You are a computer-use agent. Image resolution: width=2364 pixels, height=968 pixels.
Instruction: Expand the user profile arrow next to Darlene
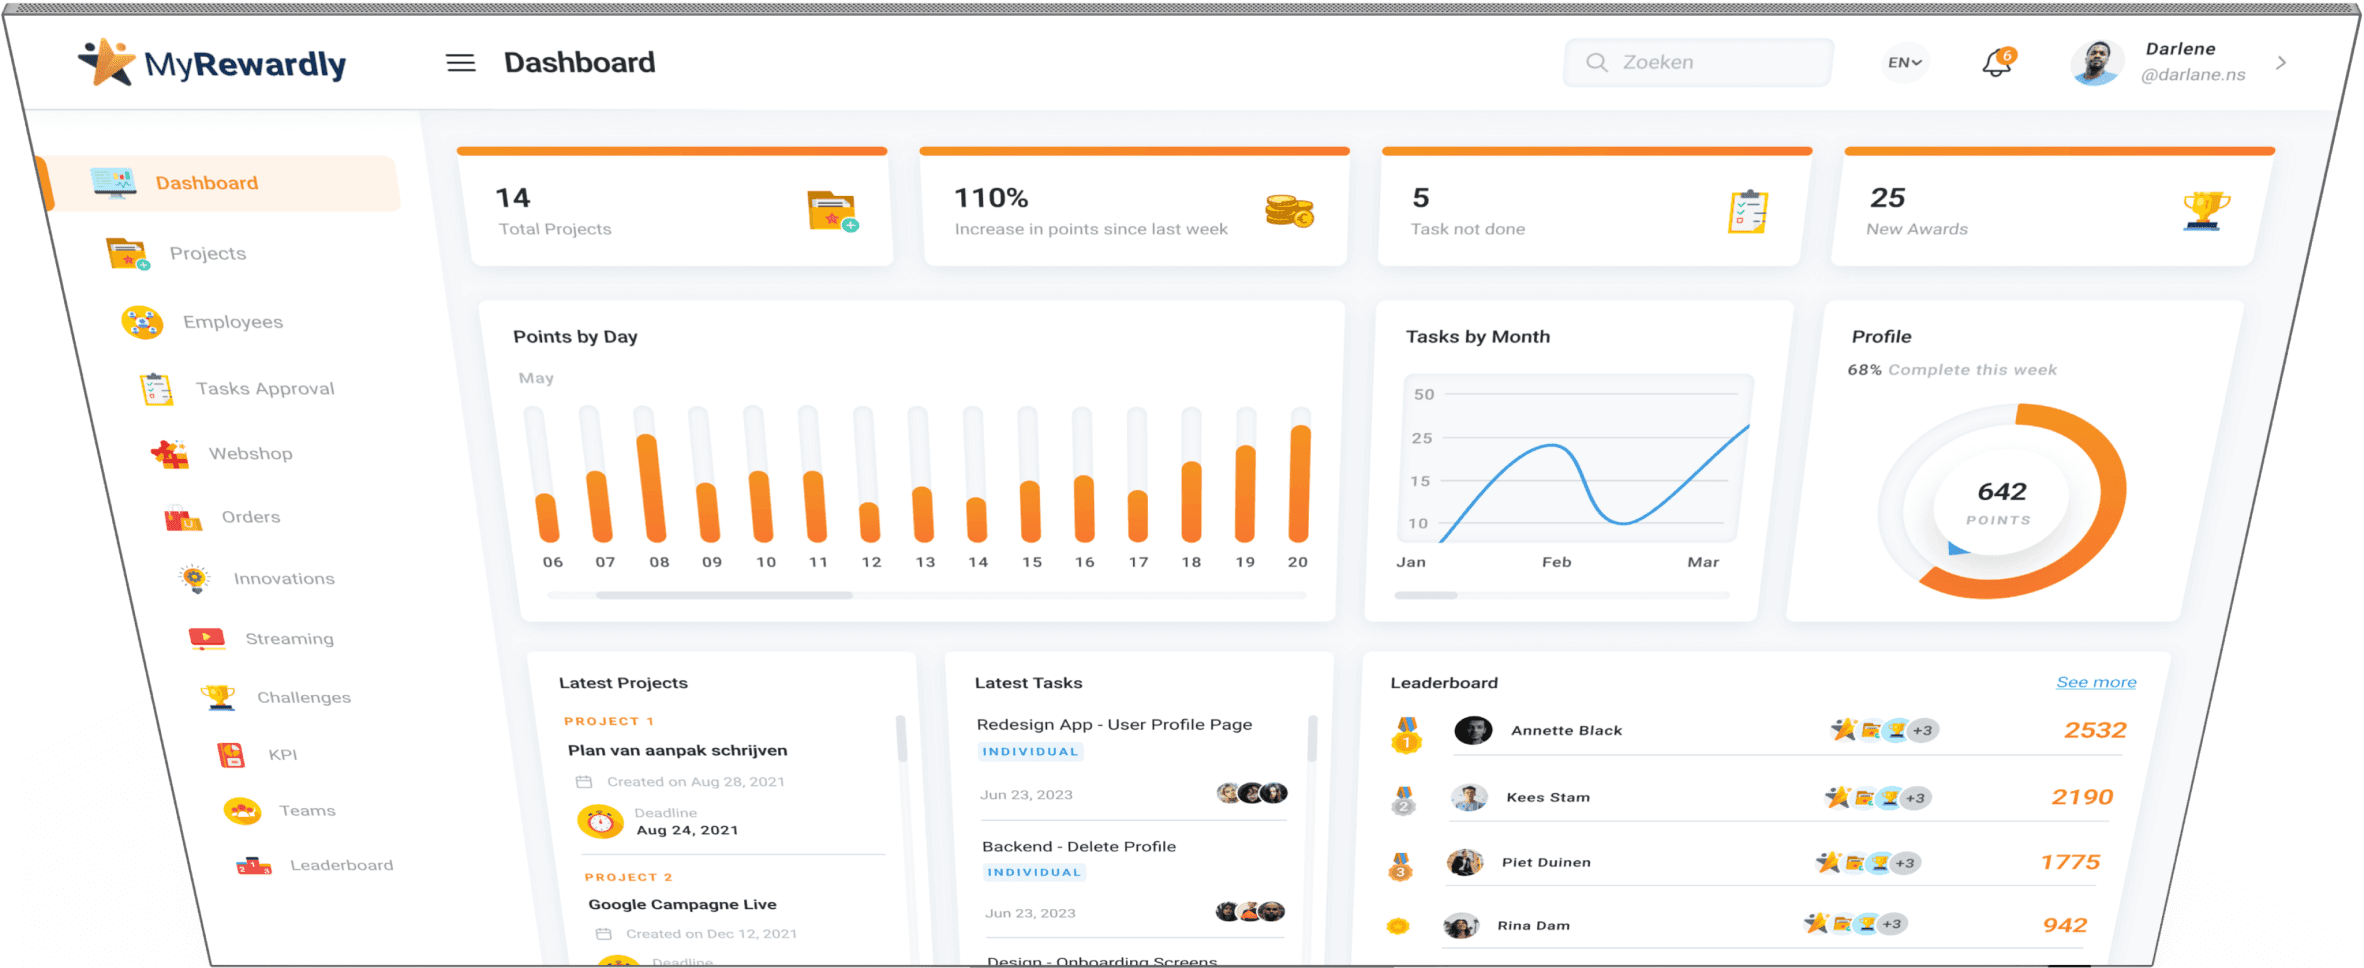point(2281,62)
